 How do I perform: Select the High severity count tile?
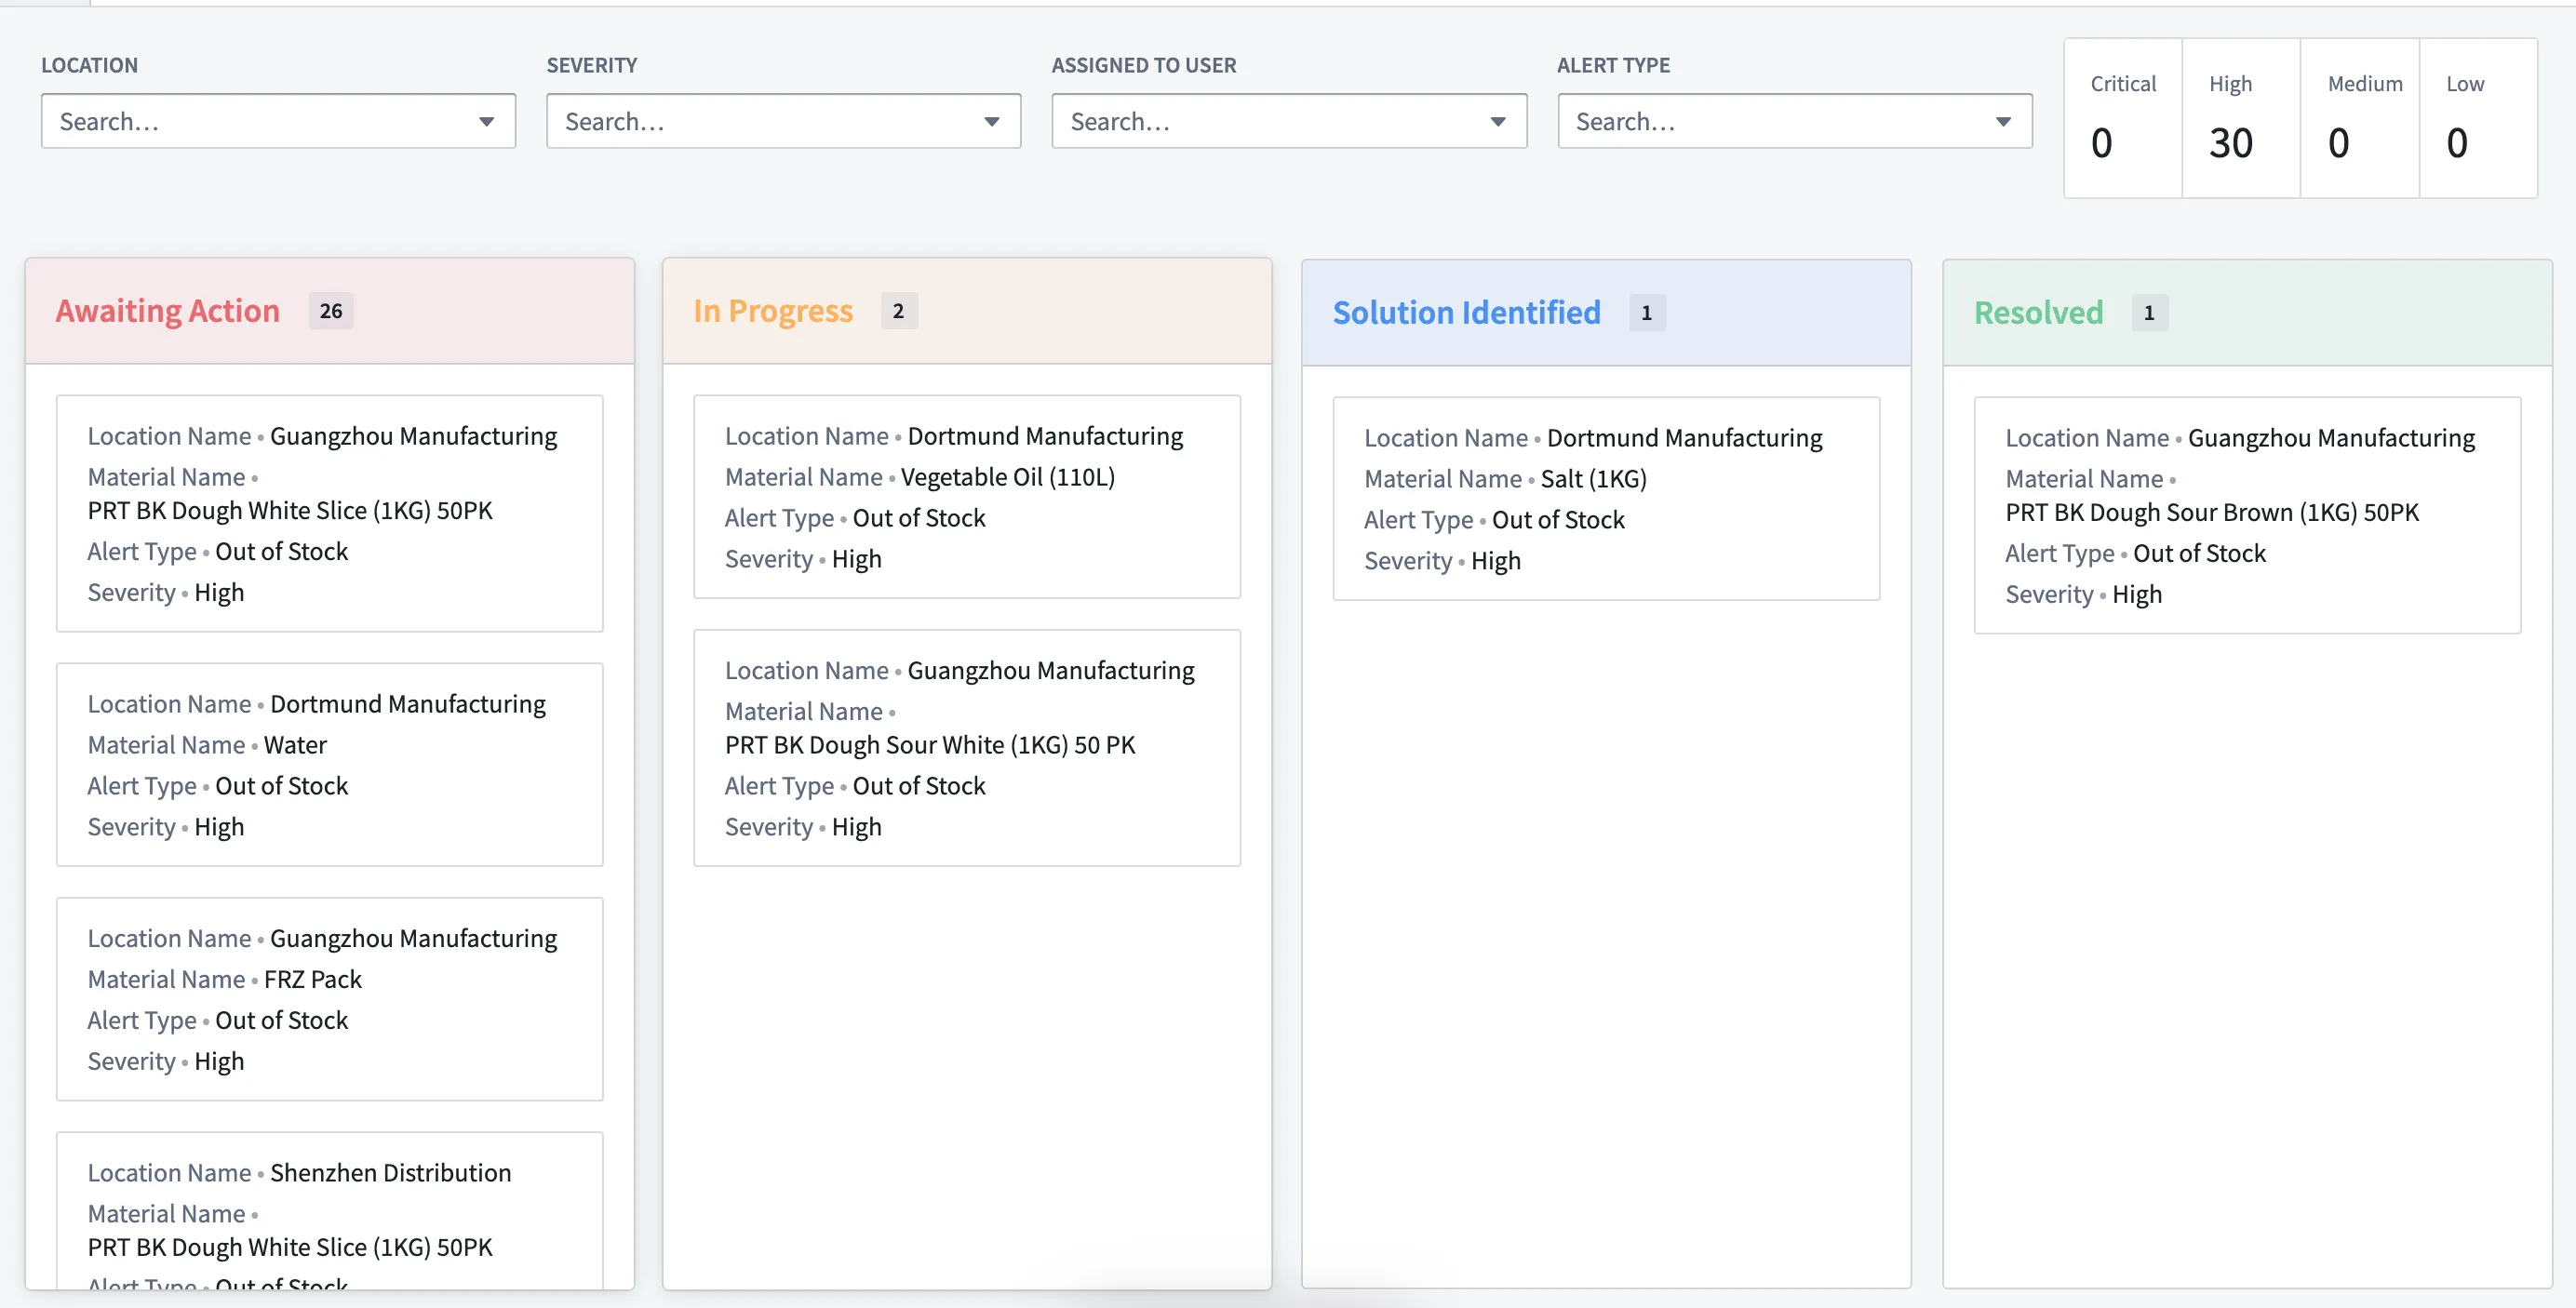pyautogui.click(x=2240, y=118)
